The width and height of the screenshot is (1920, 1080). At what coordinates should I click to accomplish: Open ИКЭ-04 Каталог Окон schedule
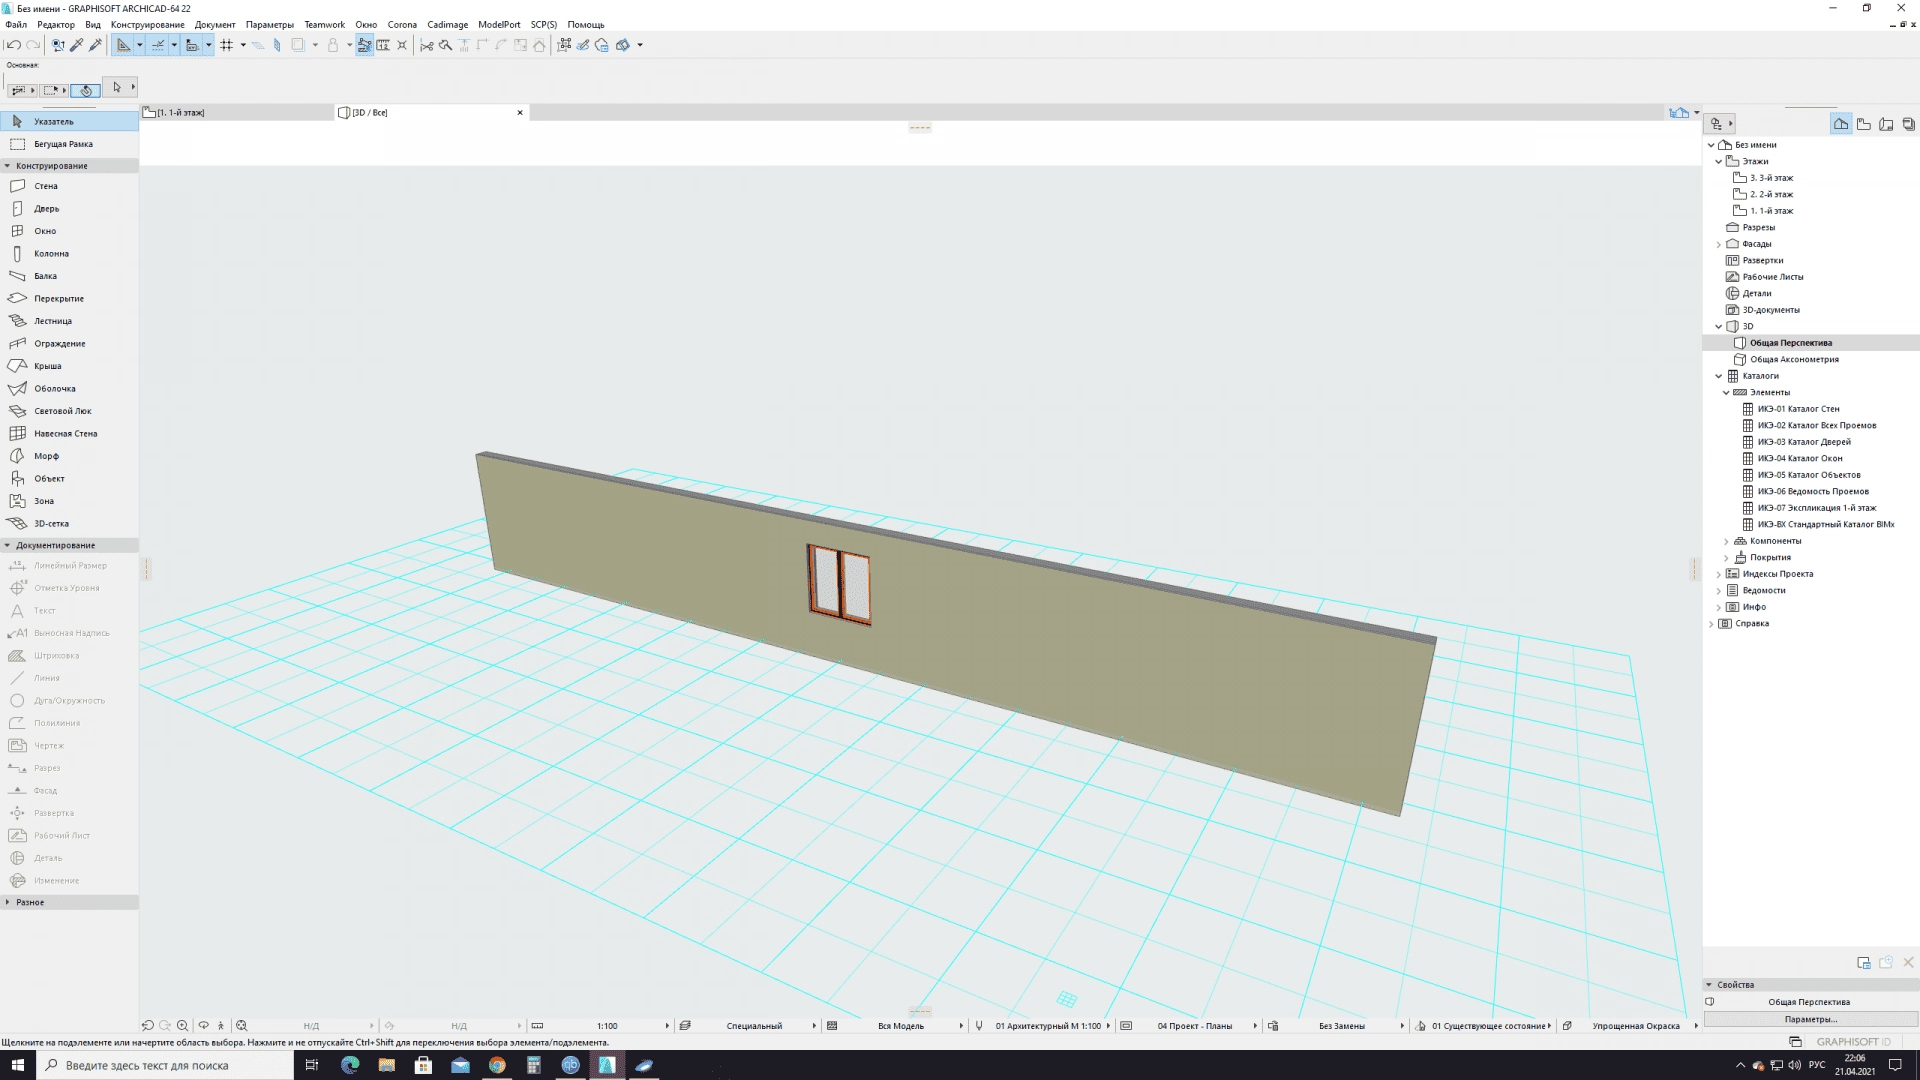1799,458
